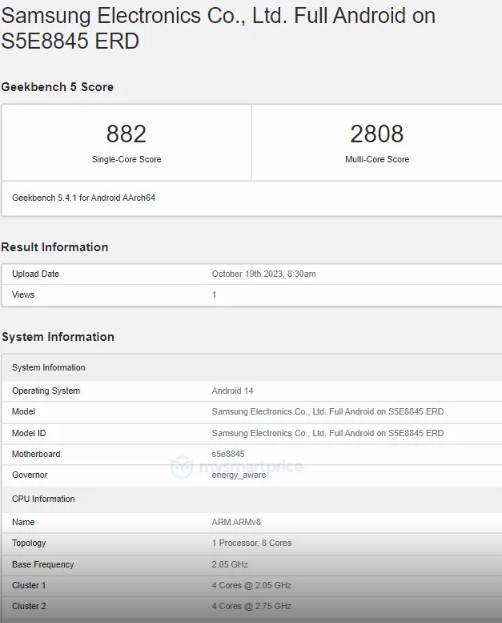Click the Model row label
502x623 pixels.
pos(23,412)
